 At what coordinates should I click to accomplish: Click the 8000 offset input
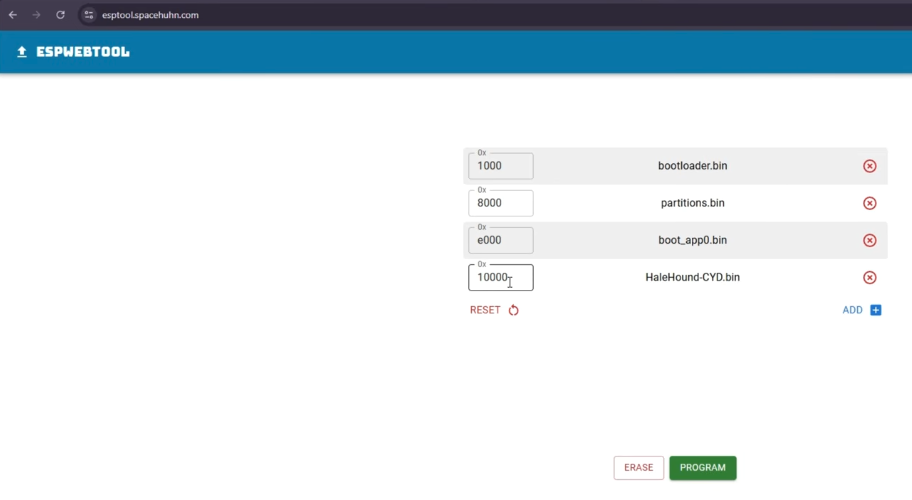501,203
